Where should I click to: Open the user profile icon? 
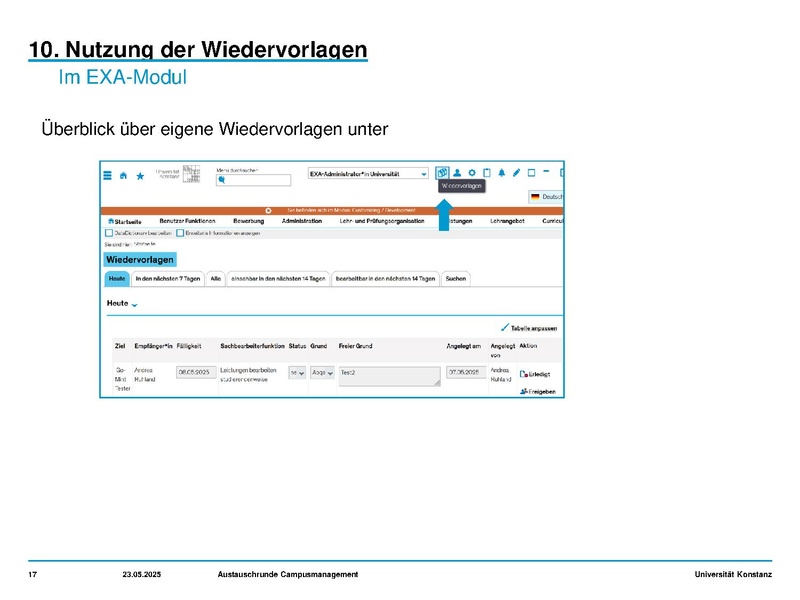coord(457,173)
